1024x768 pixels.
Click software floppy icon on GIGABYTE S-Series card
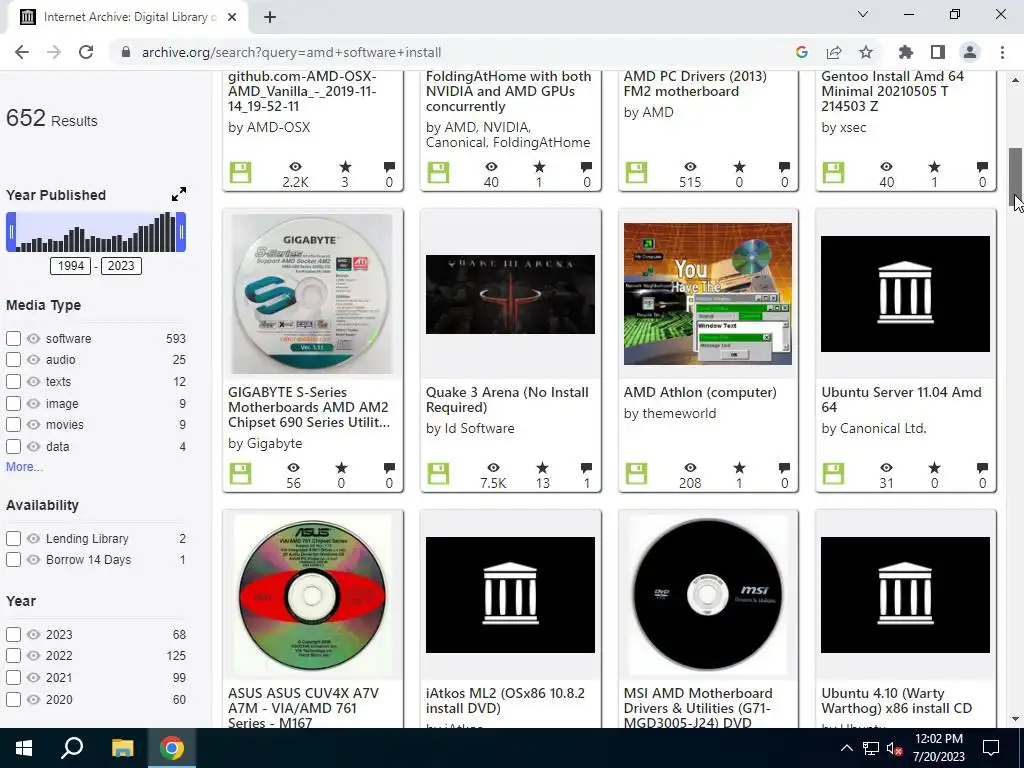tap(240, 473)
